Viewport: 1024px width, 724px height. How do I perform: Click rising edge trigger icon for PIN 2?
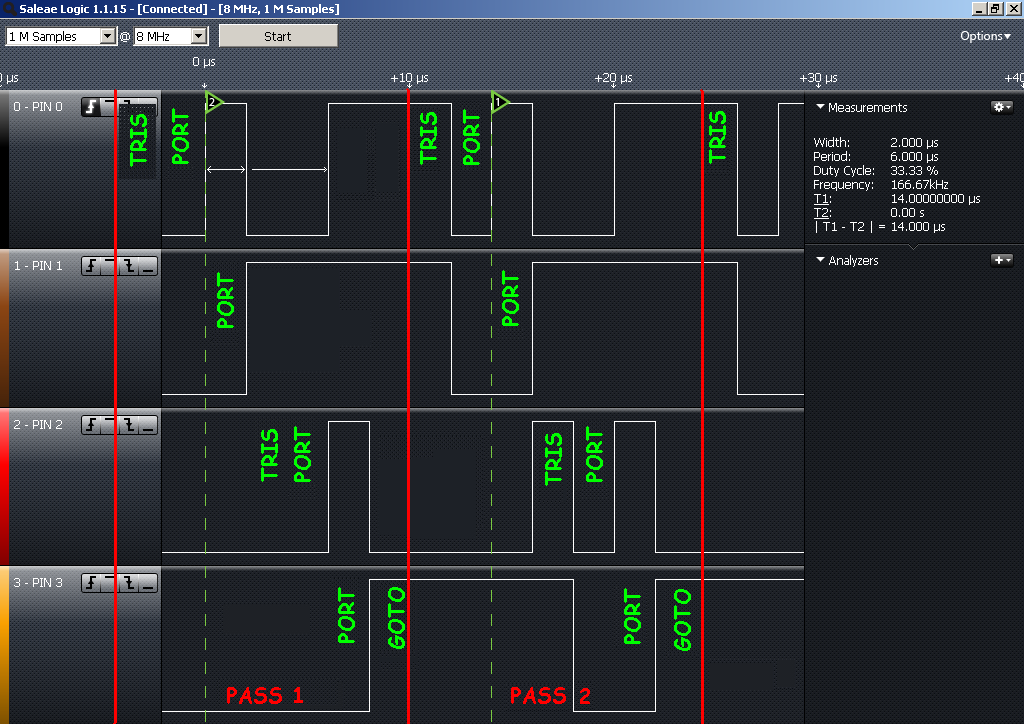91,425
